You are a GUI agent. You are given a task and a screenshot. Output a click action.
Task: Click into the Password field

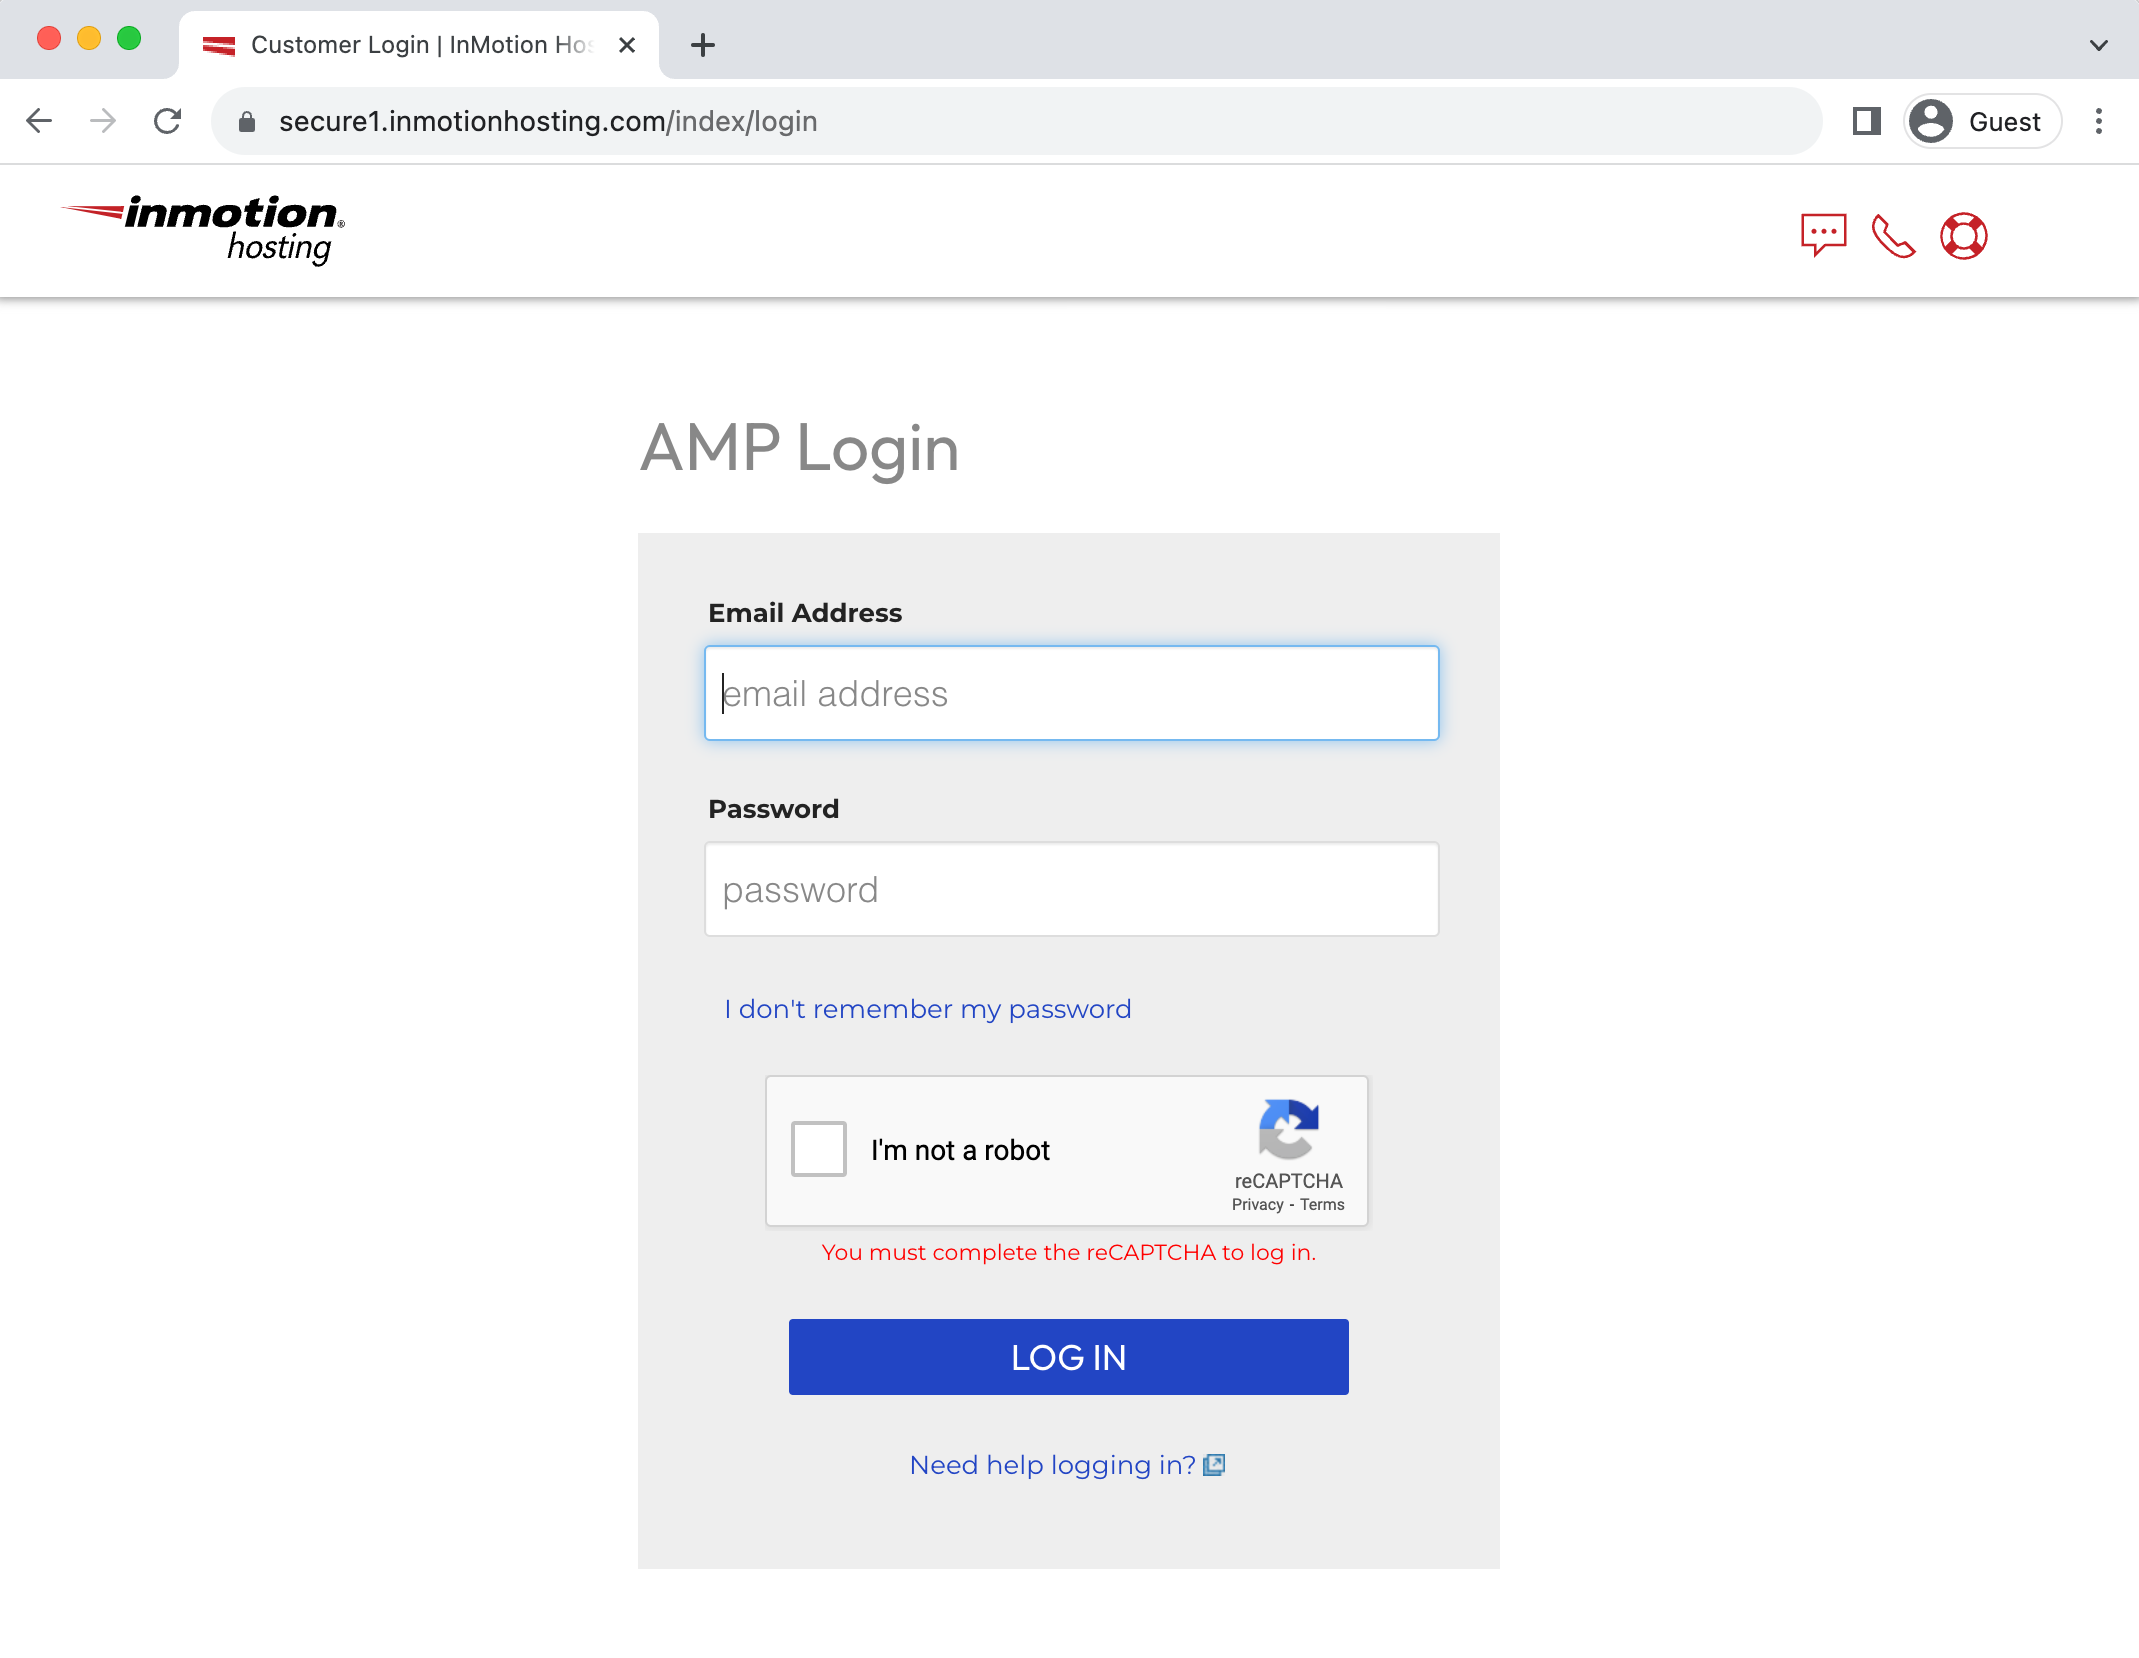[1071, 889]
